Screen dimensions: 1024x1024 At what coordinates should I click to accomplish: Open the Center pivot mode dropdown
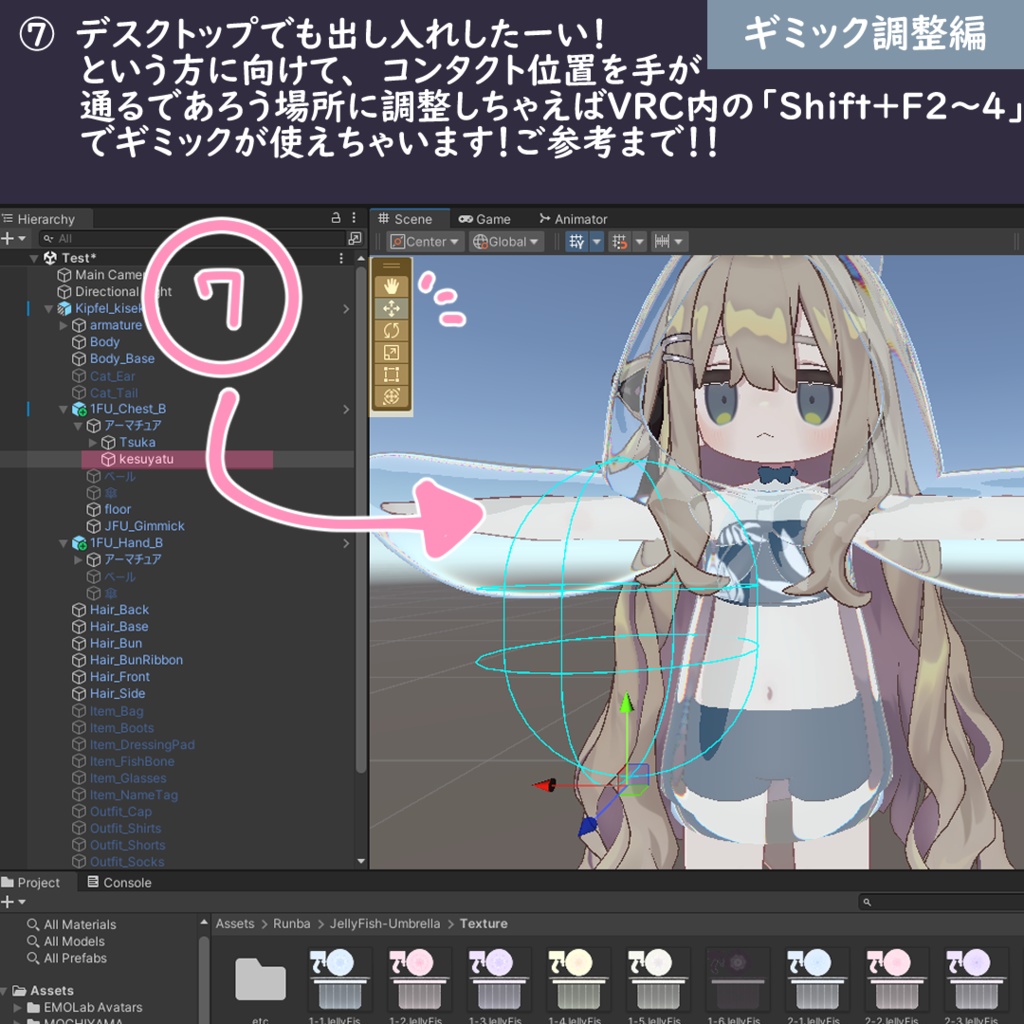click(425, 242)
